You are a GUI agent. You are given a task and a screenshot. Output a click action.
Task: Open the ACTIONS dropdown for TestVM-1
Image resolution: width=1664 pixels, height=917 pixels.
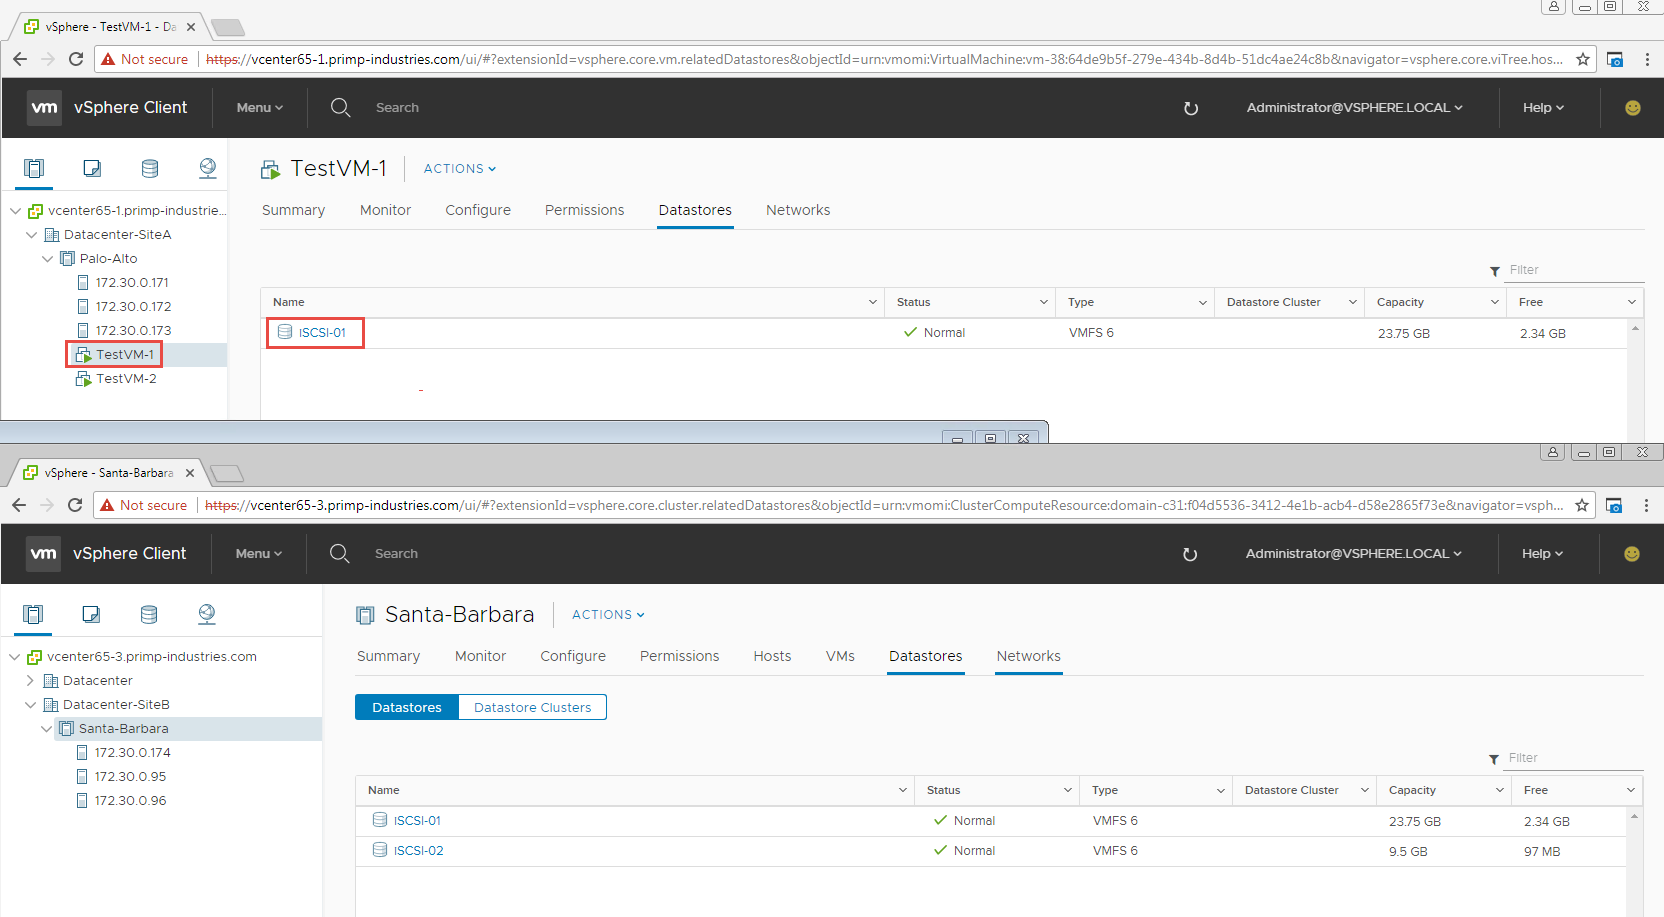[458, 168]
